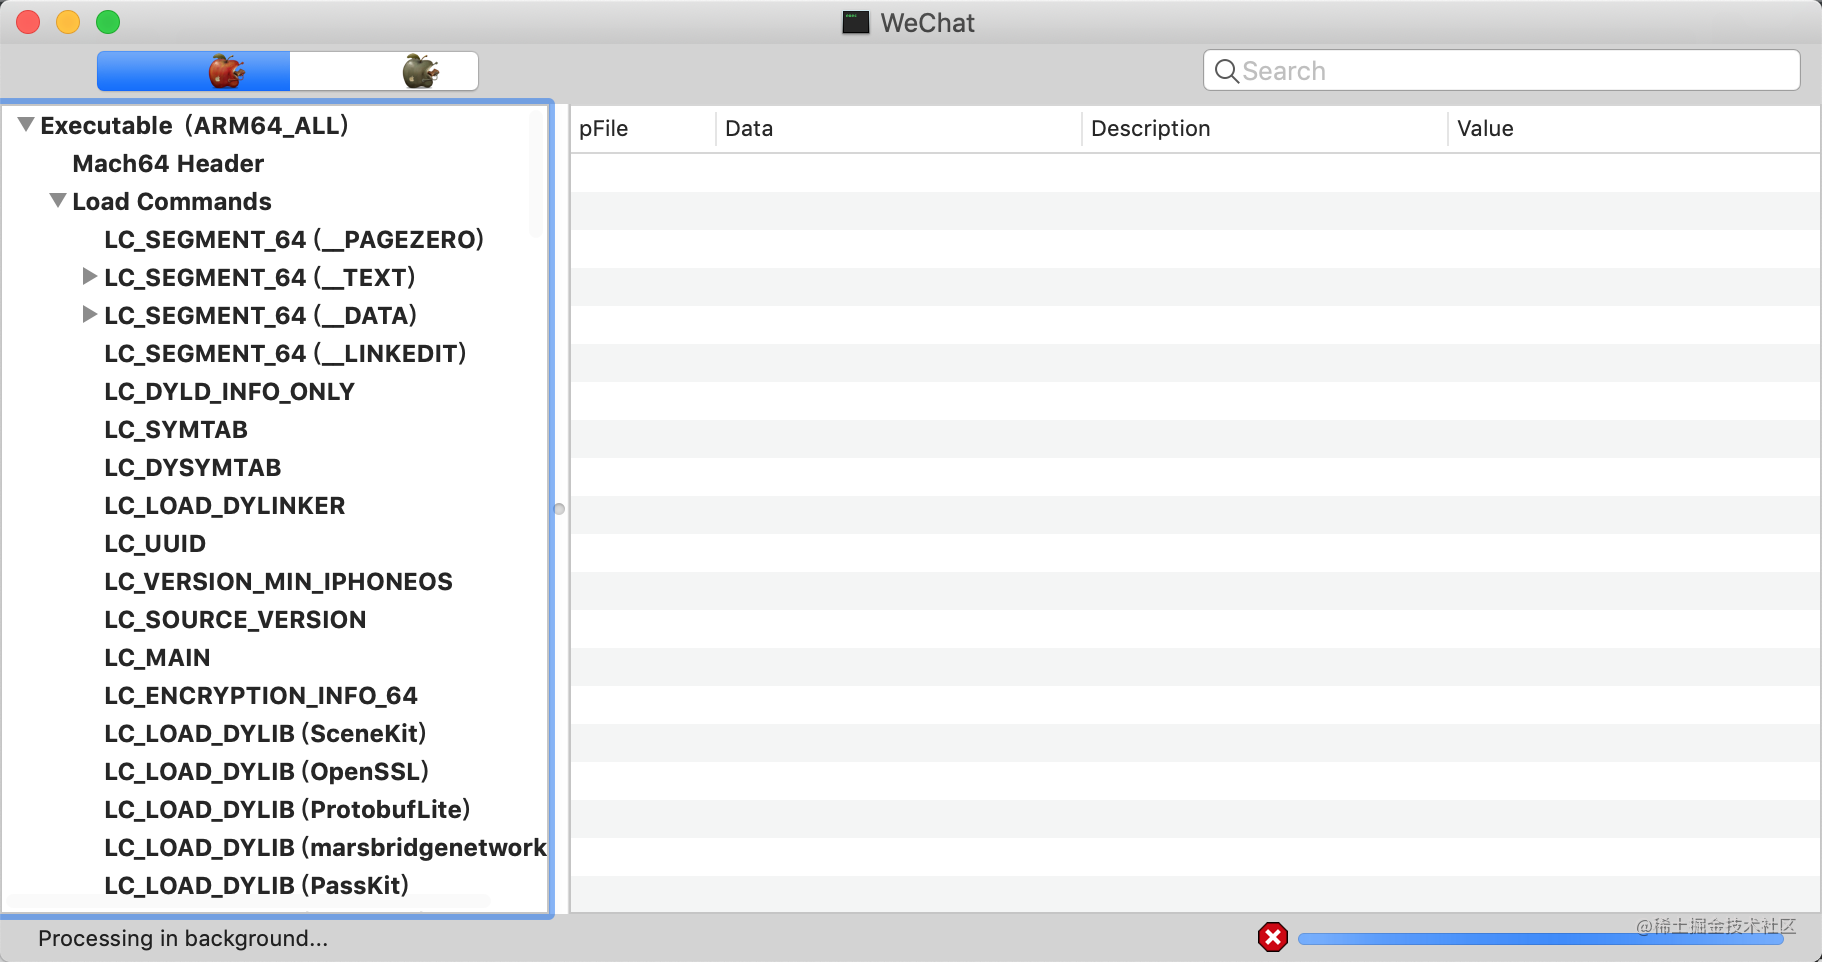Select LC_LOAD_DYLIB (PassKit) entry
Screen dimensions: 1822x962
coord(256,885)
